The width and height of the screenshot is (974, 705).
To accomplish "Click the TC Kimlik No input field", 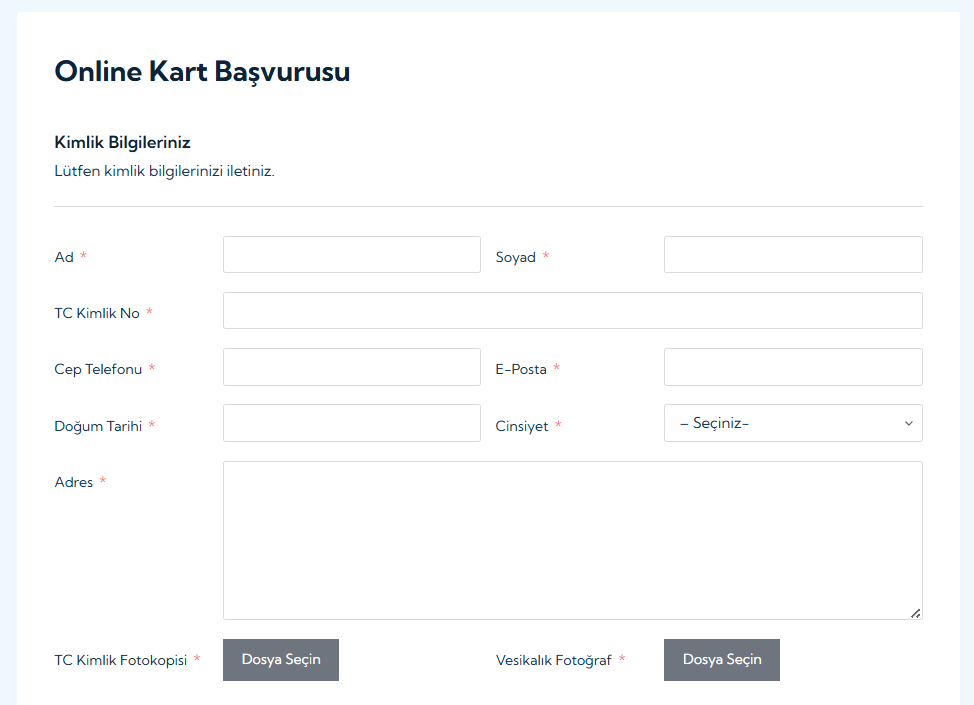I will click(572, 311).
